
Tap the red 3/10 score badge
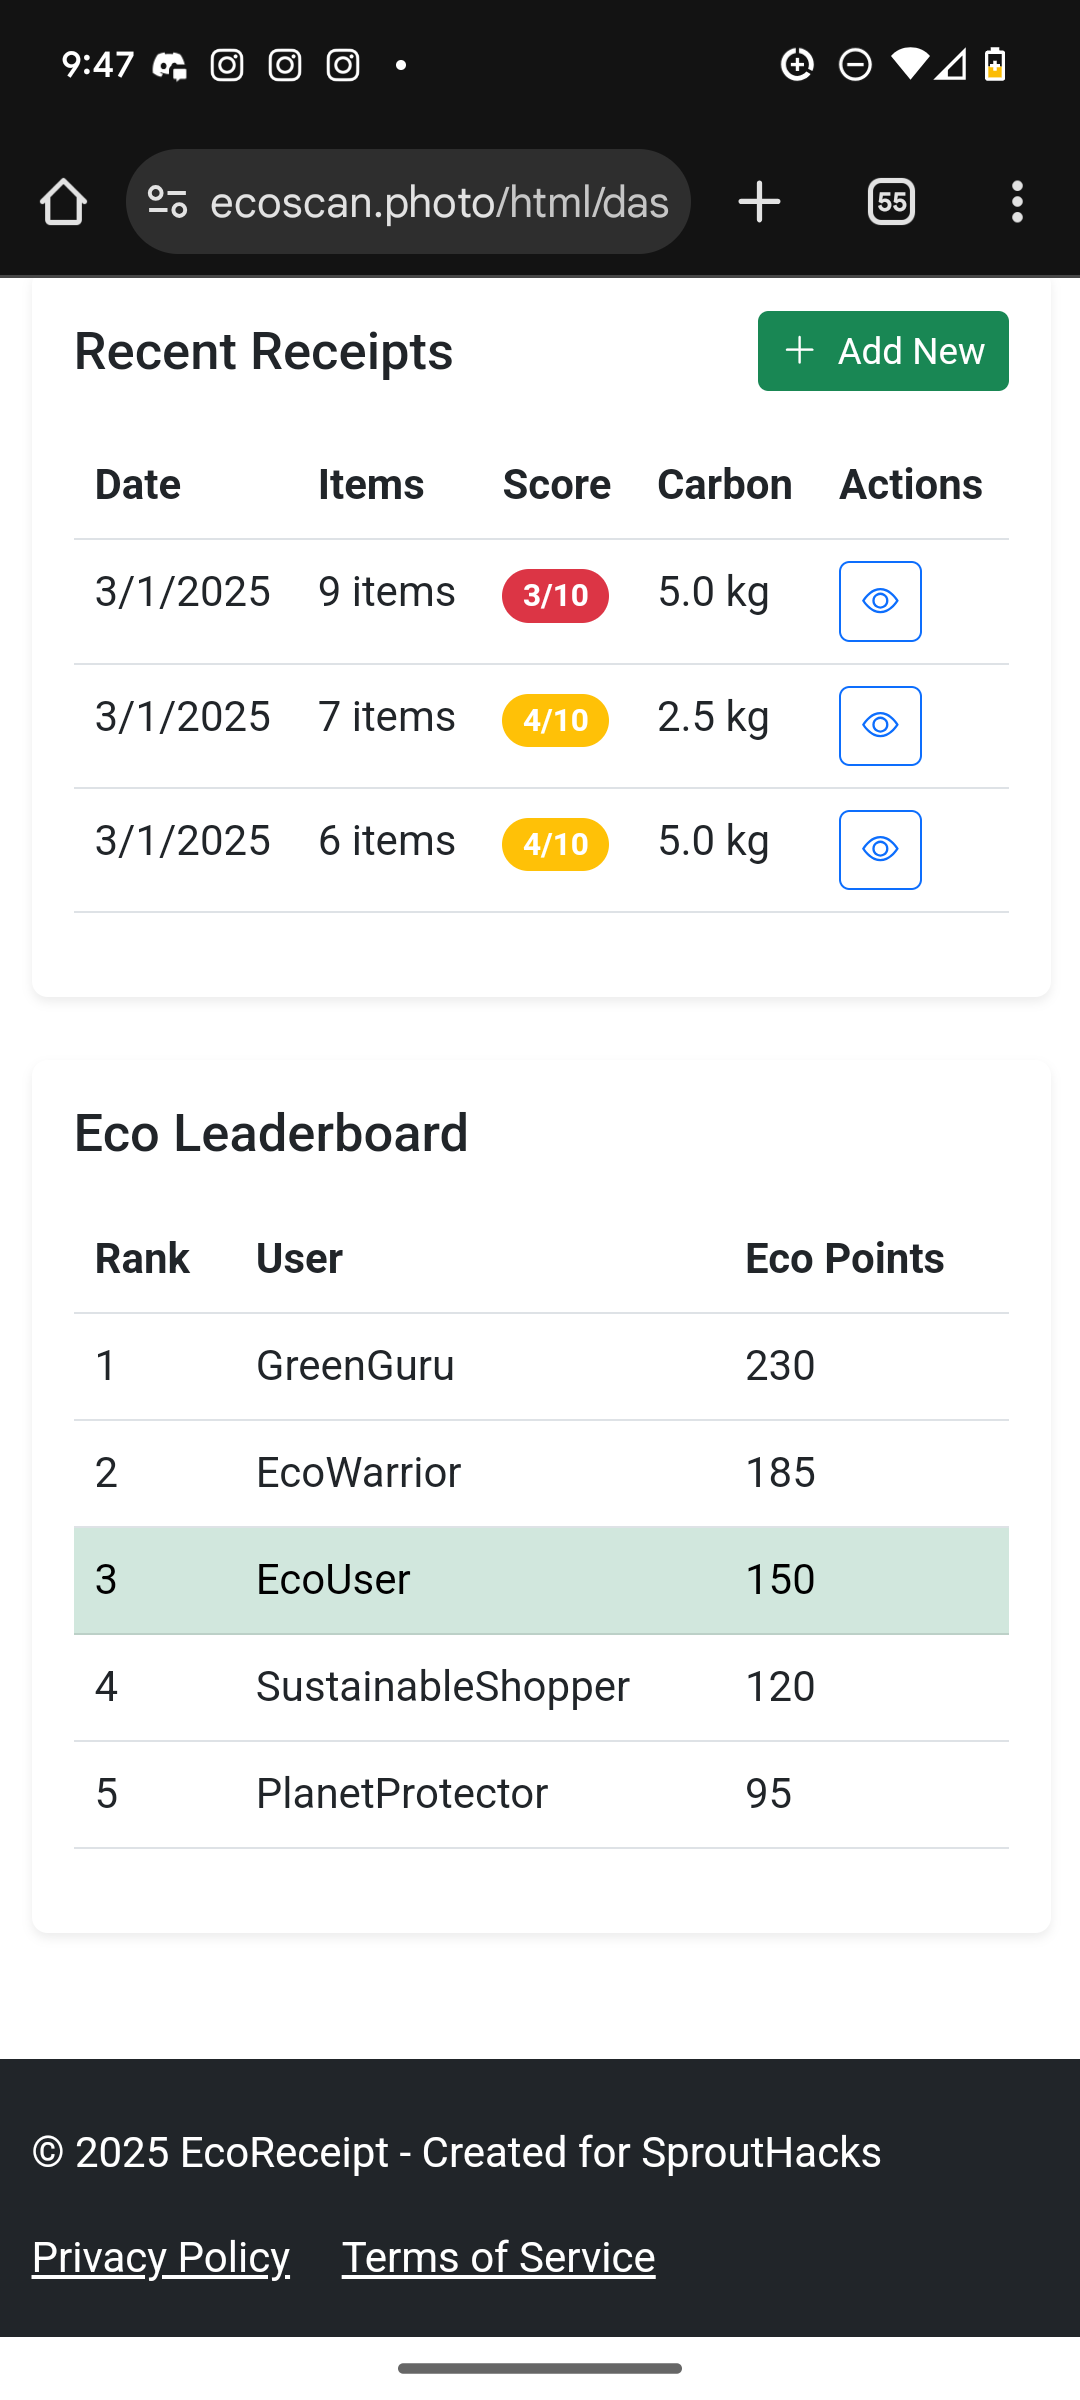(x=555, y=596)
